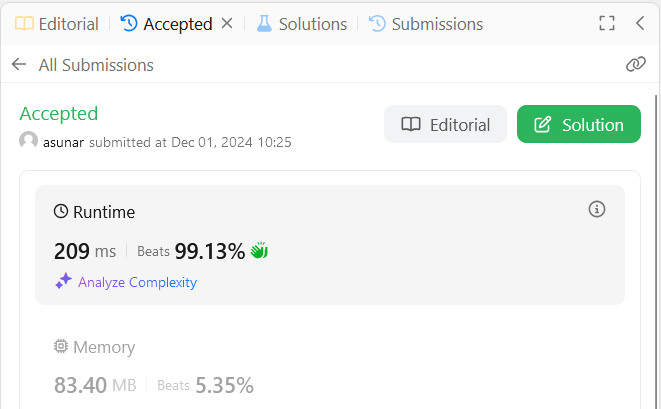Click the runtime info icon
The width and height of the screenshot is (661, 409).
(x=597, y=209)
